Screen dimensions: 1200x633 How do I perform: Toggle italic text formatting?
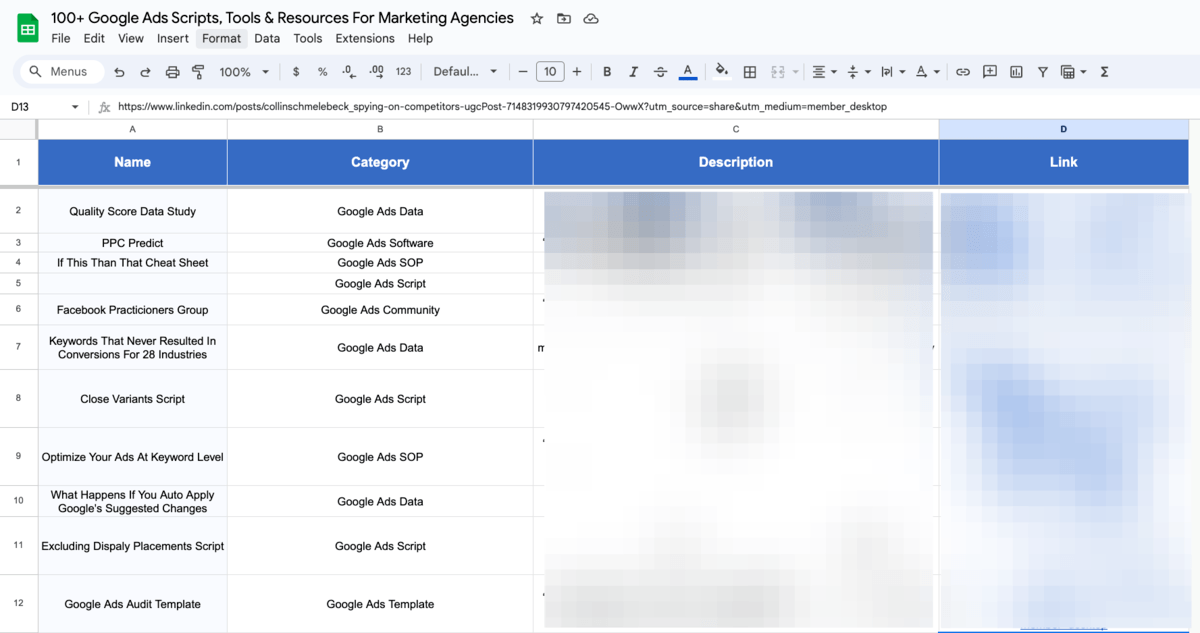click(x=633, y=72)
